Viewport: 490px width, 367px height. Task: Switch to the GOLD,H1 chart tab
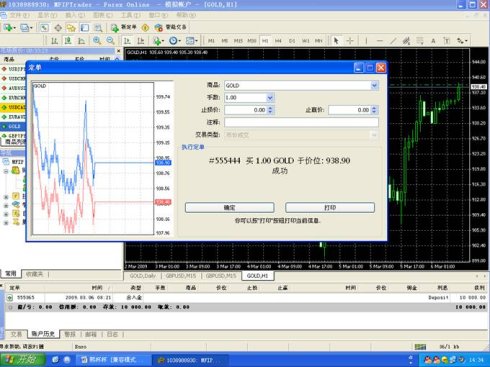coord(257,276)
